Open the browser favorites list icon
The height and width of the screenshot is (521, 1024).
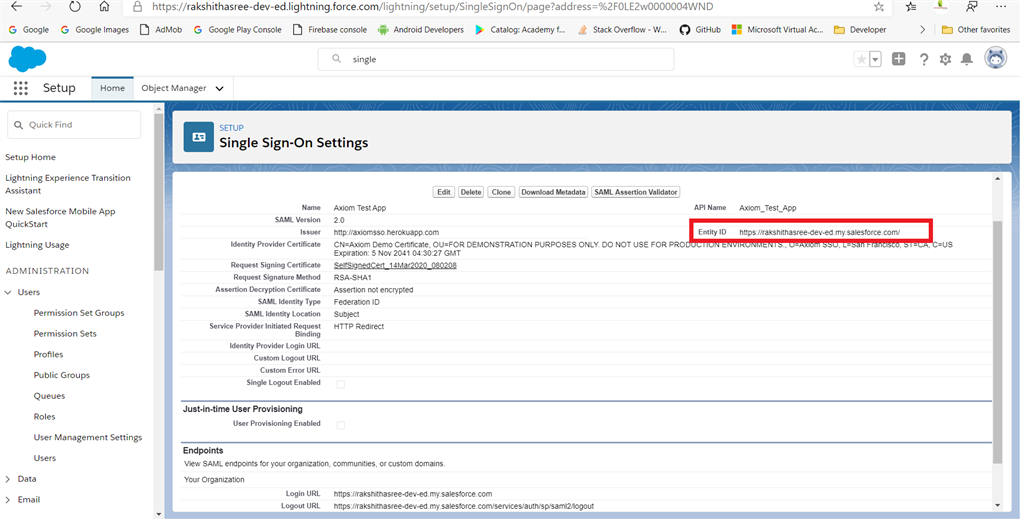pyautogui.click(x=912, y=7)
